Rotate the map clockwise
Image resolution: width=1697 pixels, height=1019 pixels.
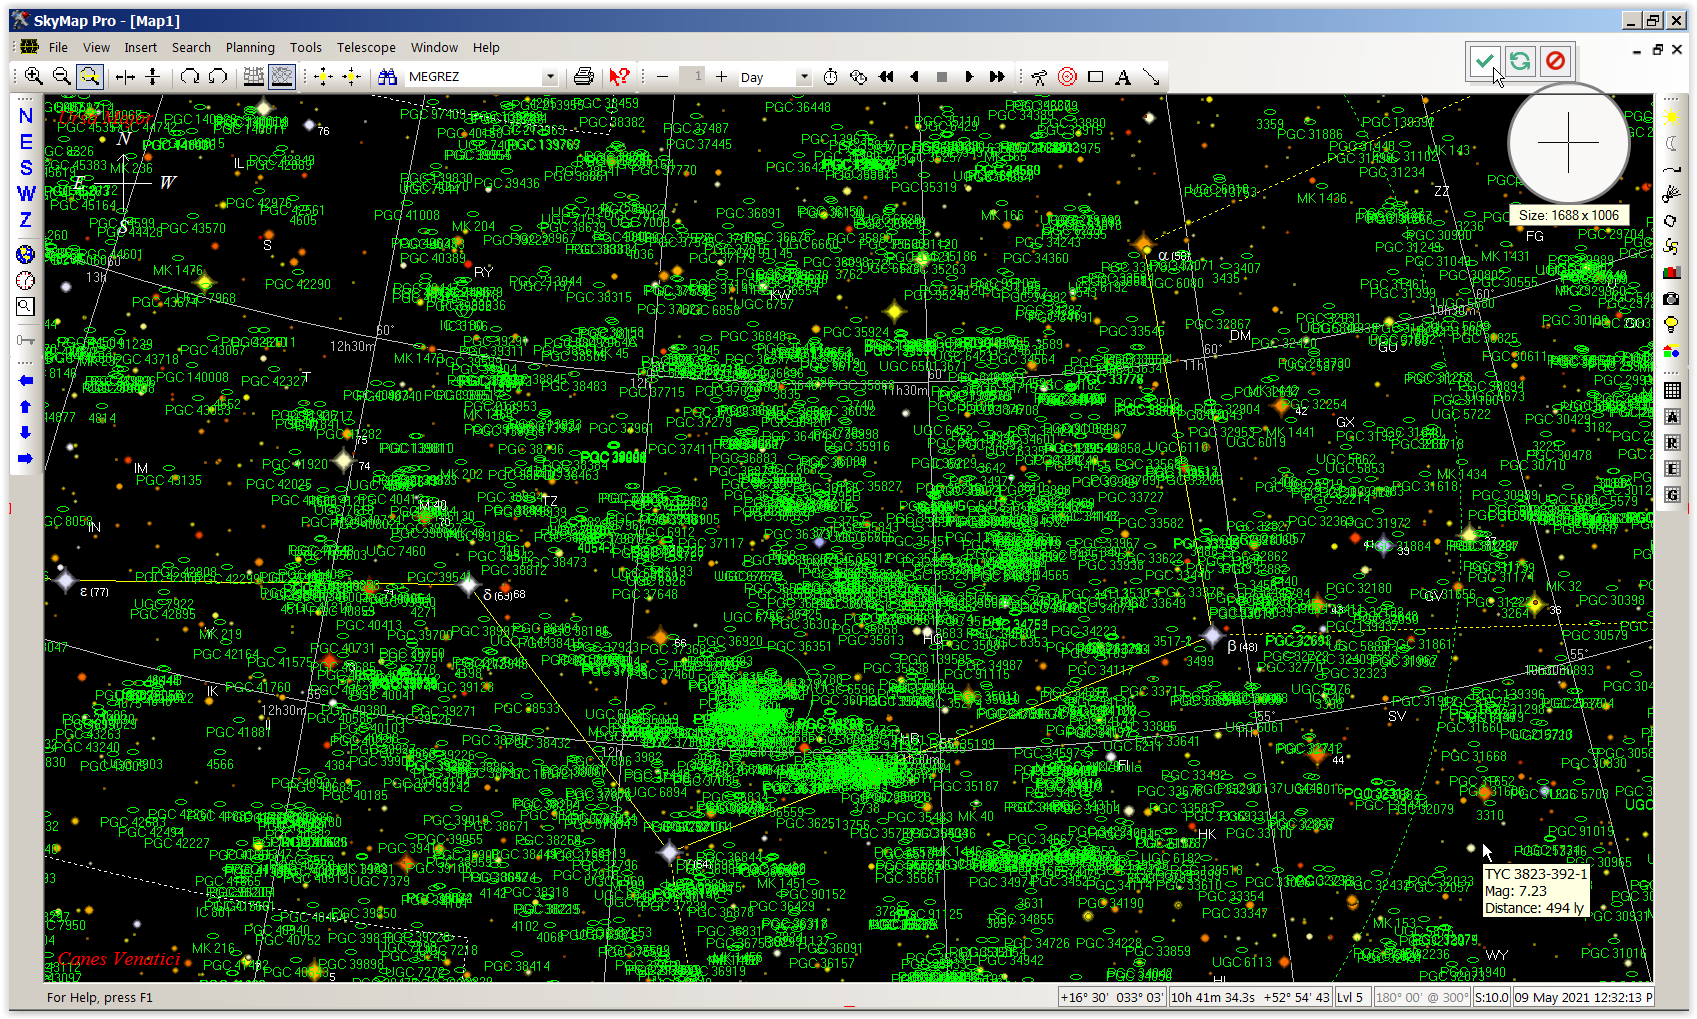(x=190, y=77)
